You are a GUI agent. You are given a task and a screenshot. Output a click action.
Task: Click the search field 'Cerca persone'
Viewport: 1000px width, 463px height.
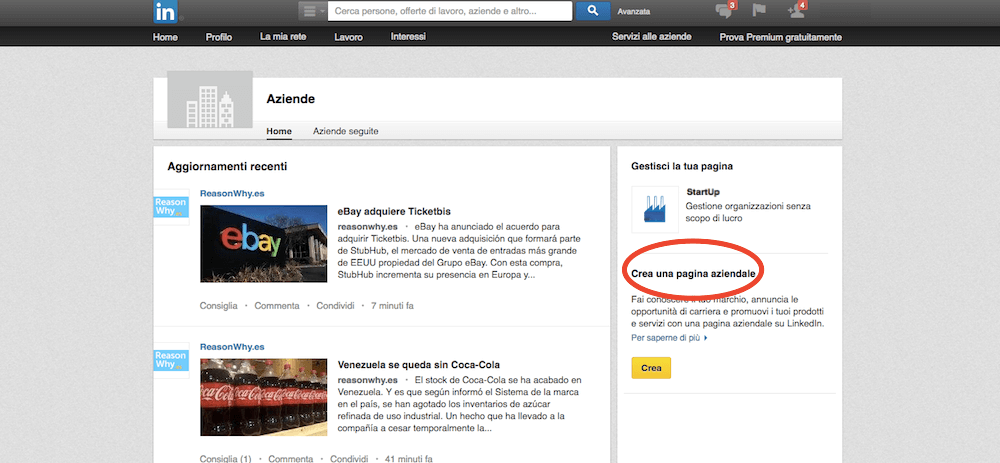pyautogui.click(x=450, y=11)
